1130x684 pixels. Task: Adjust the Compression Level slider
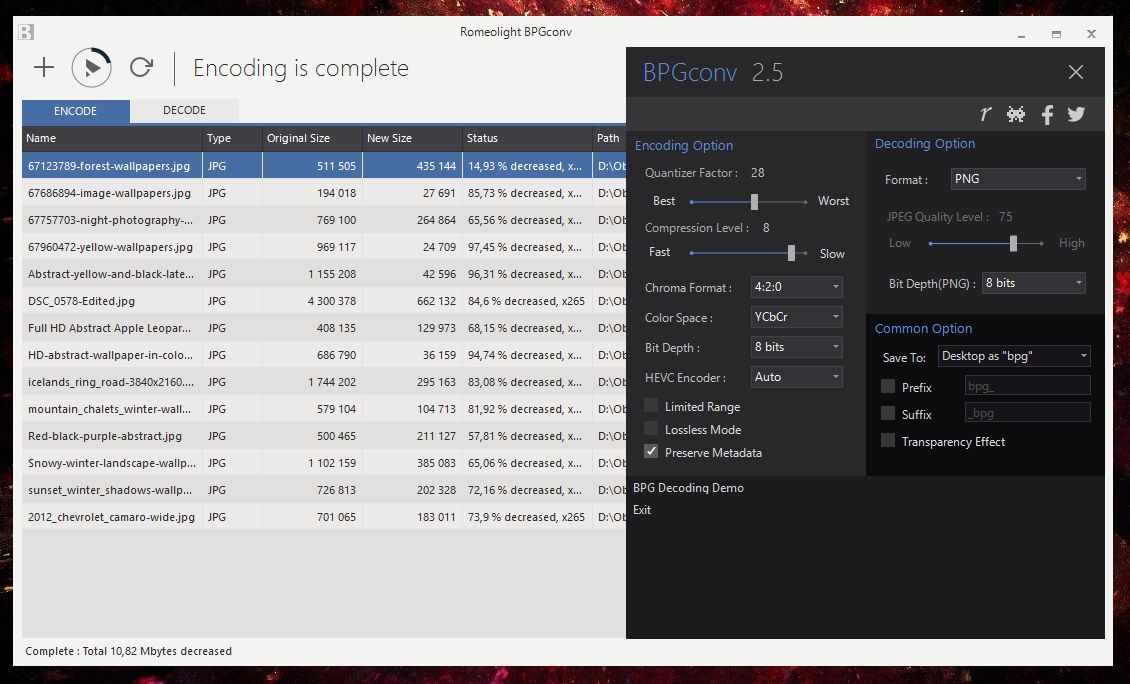791,253
